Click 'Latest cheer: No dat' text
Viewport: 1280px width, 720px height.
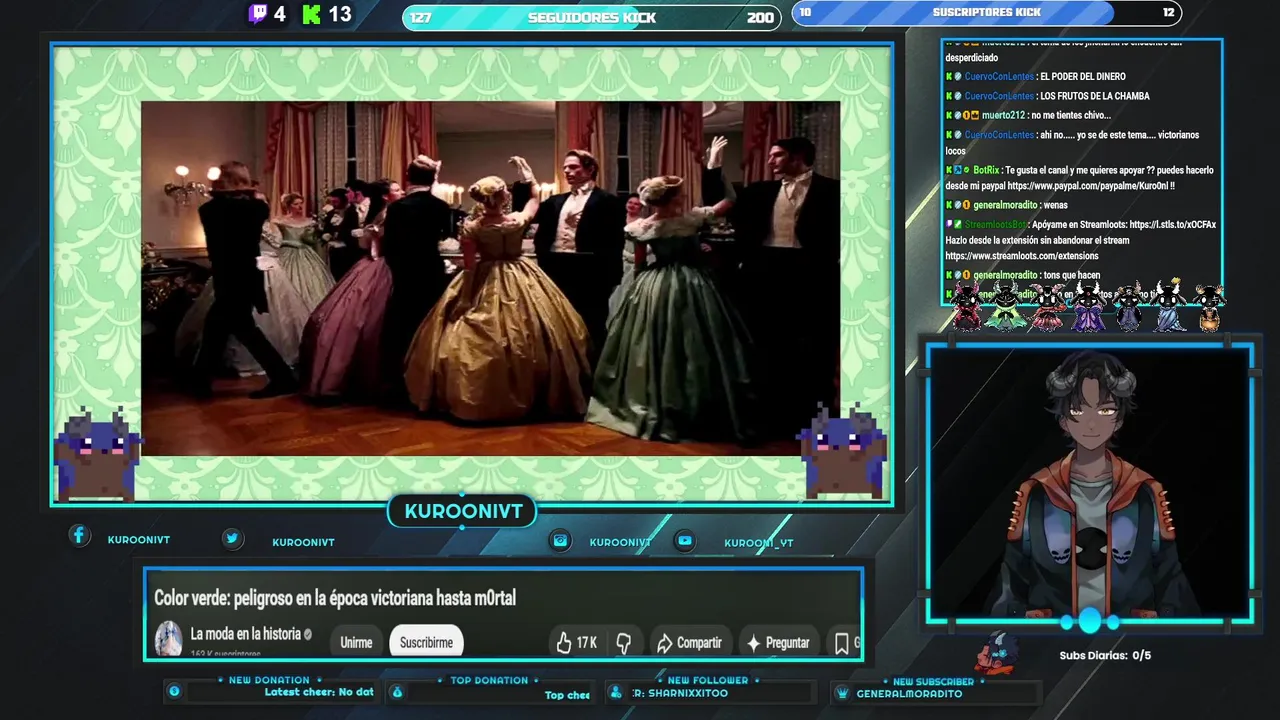(319, 692)
